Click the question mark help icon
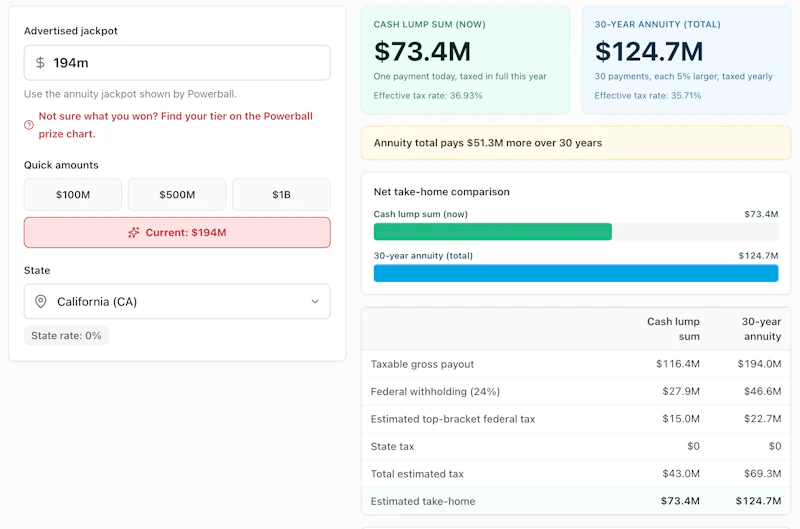Screen dimensions: 800x529 (x=29, y=125)
